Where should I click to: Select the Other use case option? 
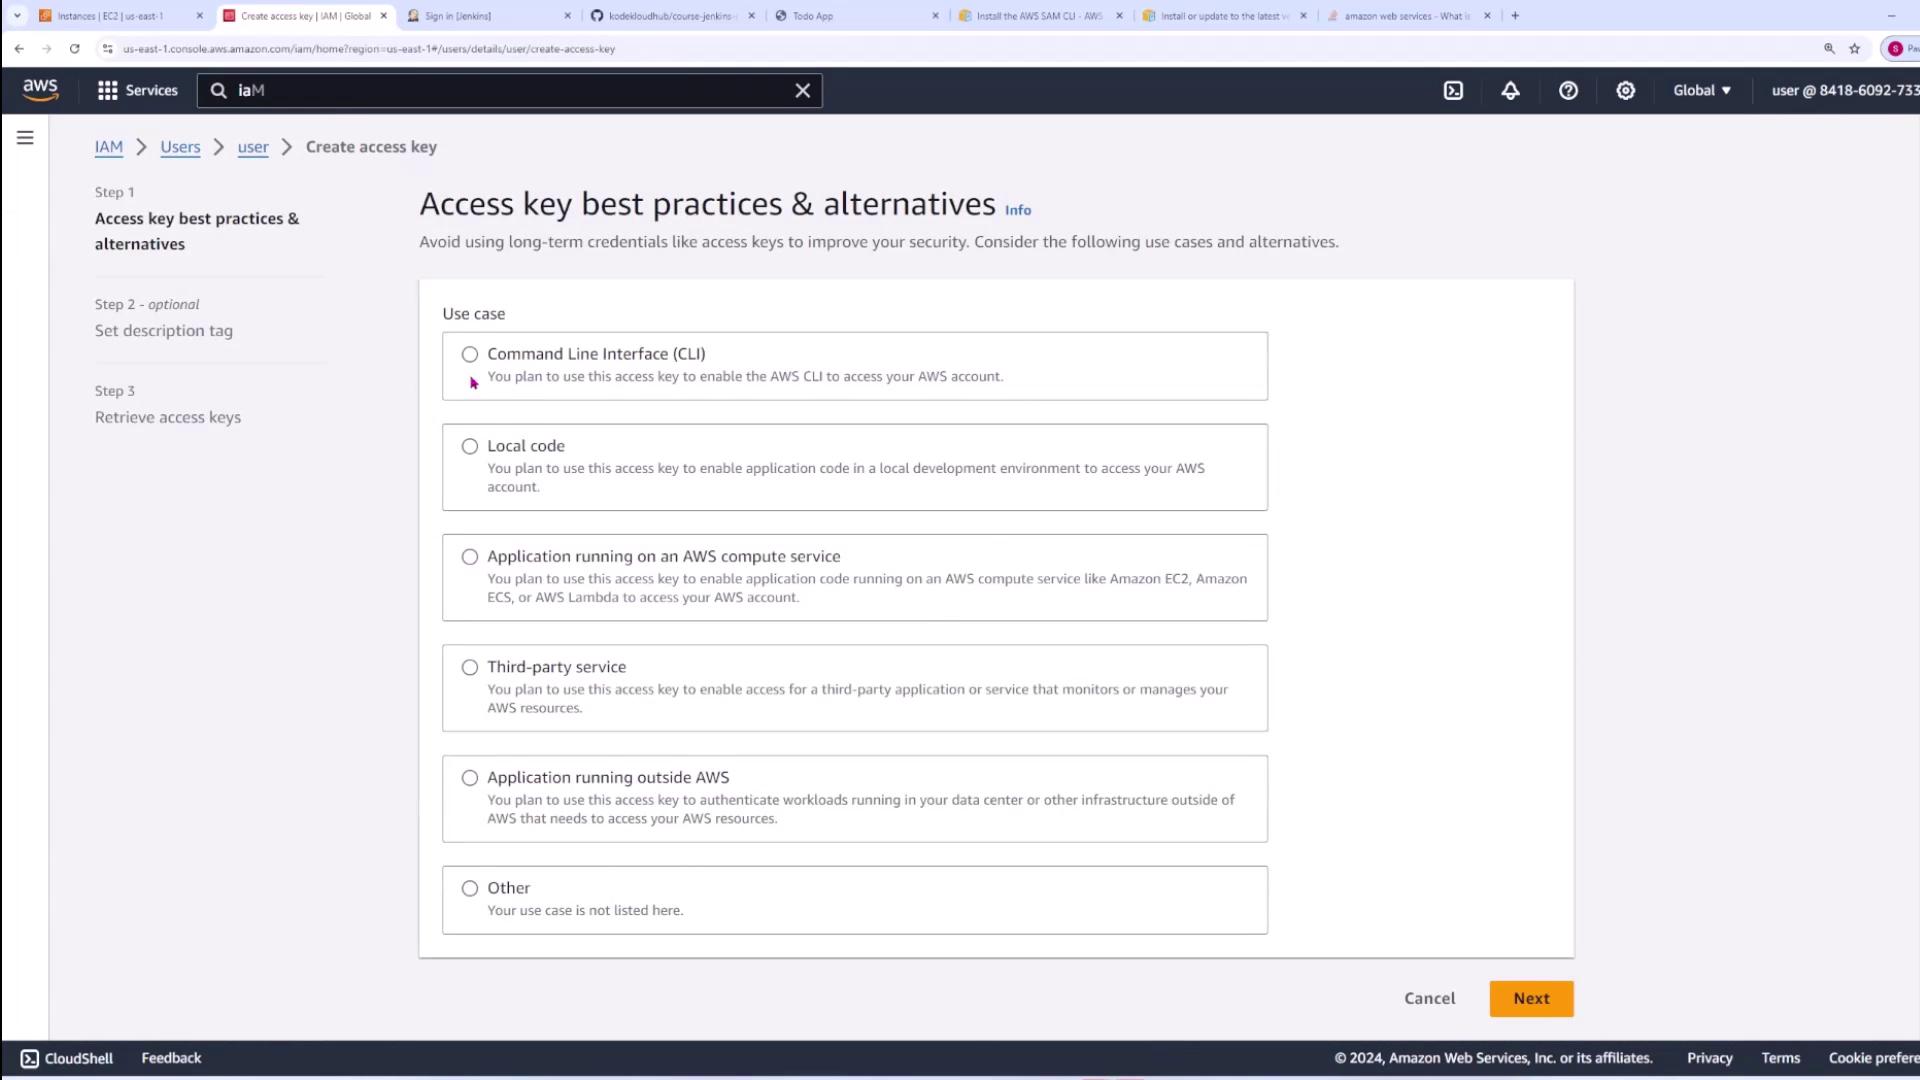(470, 888)
